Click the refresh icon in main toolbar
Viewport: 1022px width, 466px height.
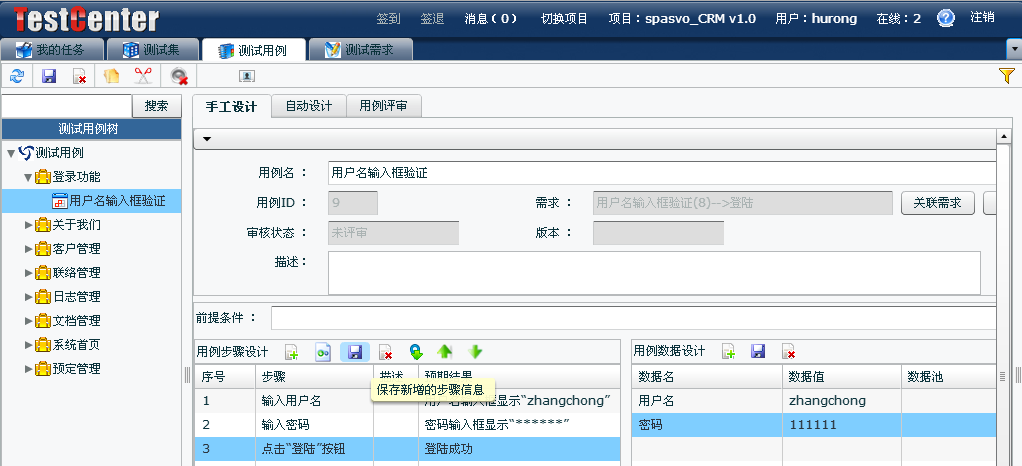click(16, 76)
